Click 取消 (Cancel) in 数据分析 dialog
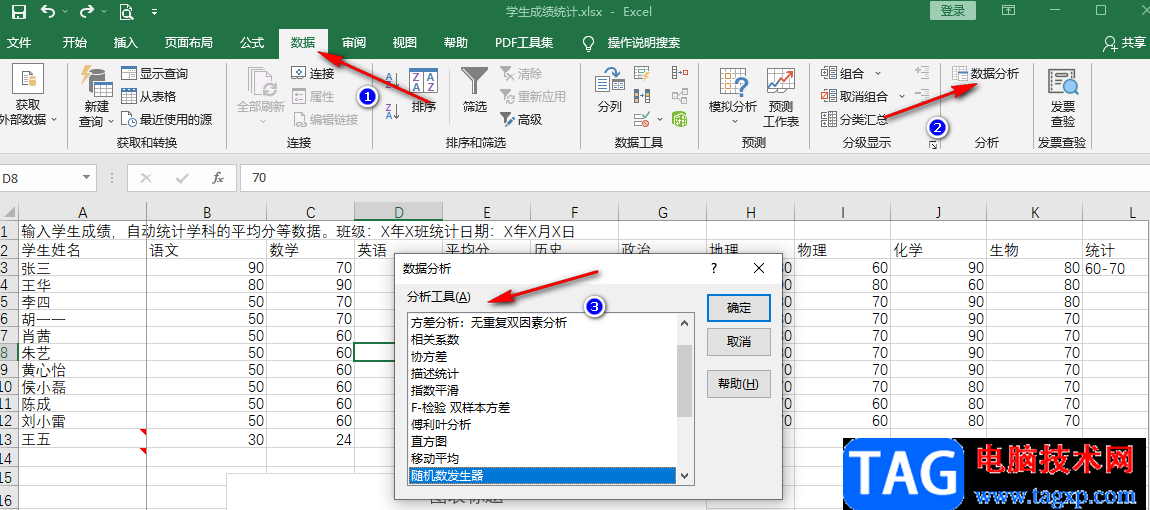 coord(739,342)
